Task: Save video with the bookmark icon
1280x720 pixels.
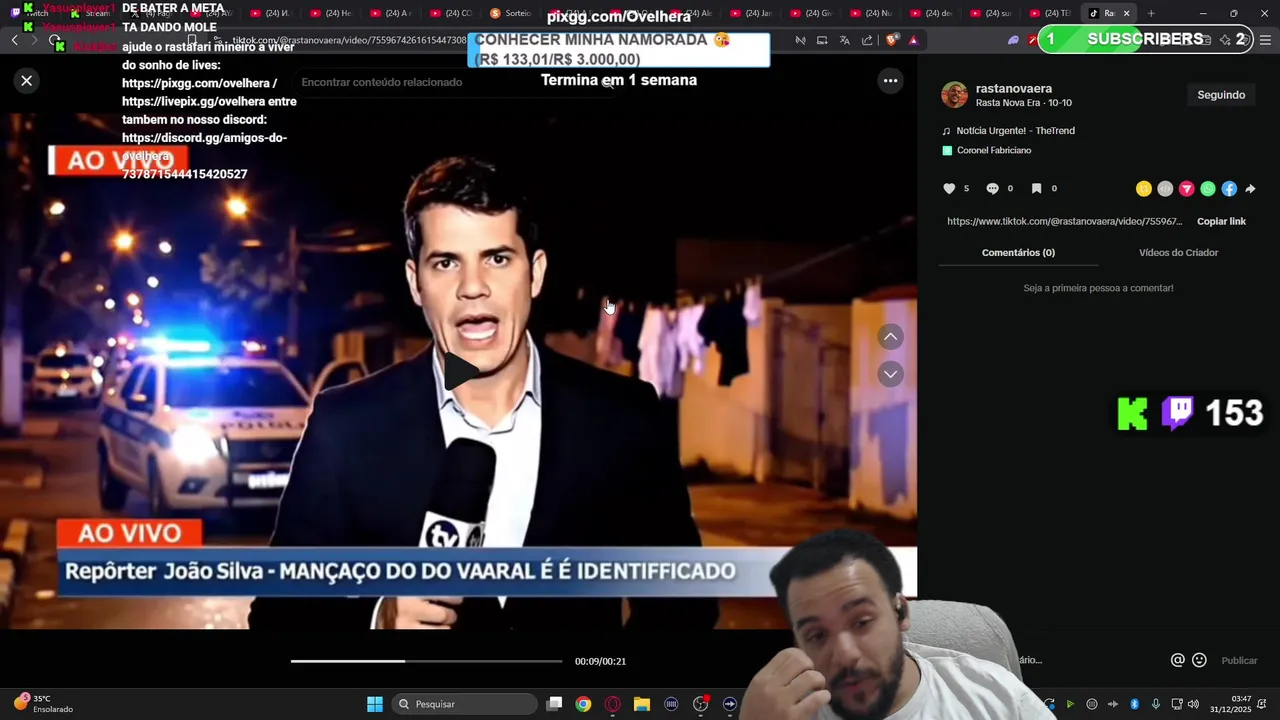Action: pos(1036,188)
